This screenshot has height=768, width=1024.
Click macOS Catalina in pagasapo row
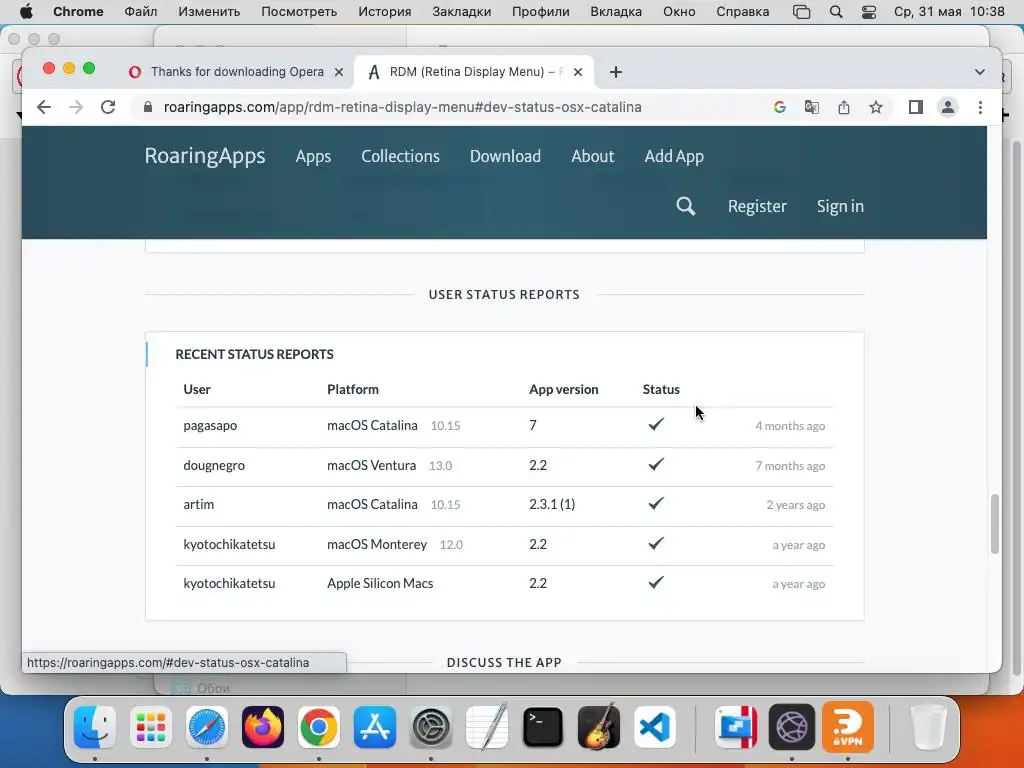click(372, 426)
